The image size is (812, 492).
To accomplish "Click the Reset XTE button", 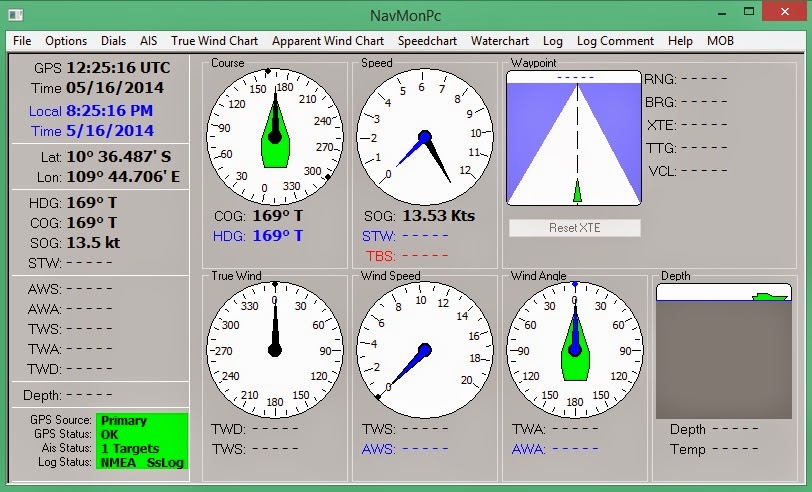I will pyautogui.click(x=574, y=228).
